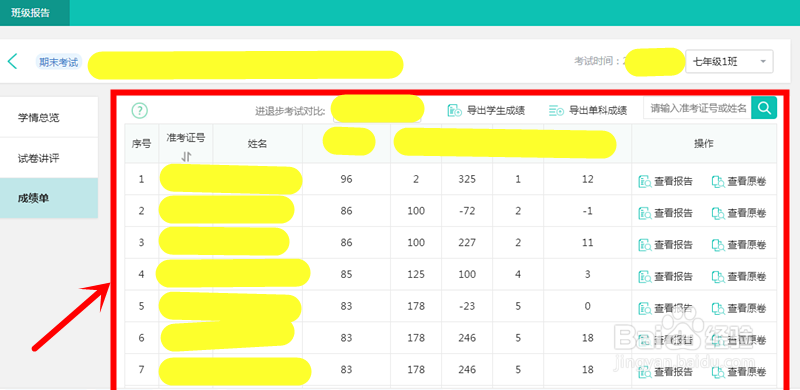Go back with the left chevron icon

pyautogui.click(x=12, y=61)
